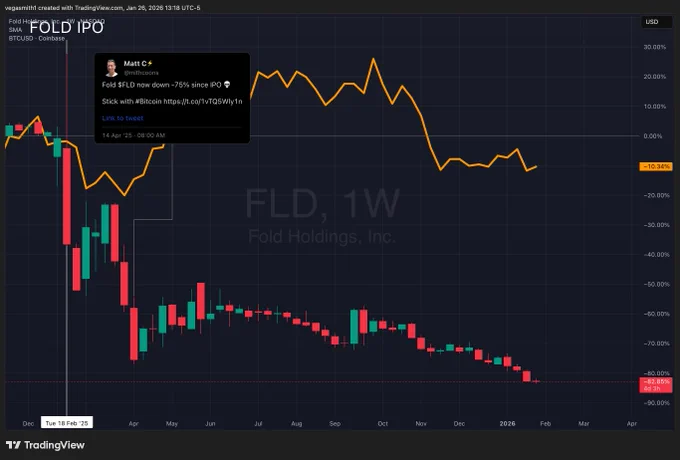Click the 'BTCUSD · Coinbase' legend label

(37, 38)
